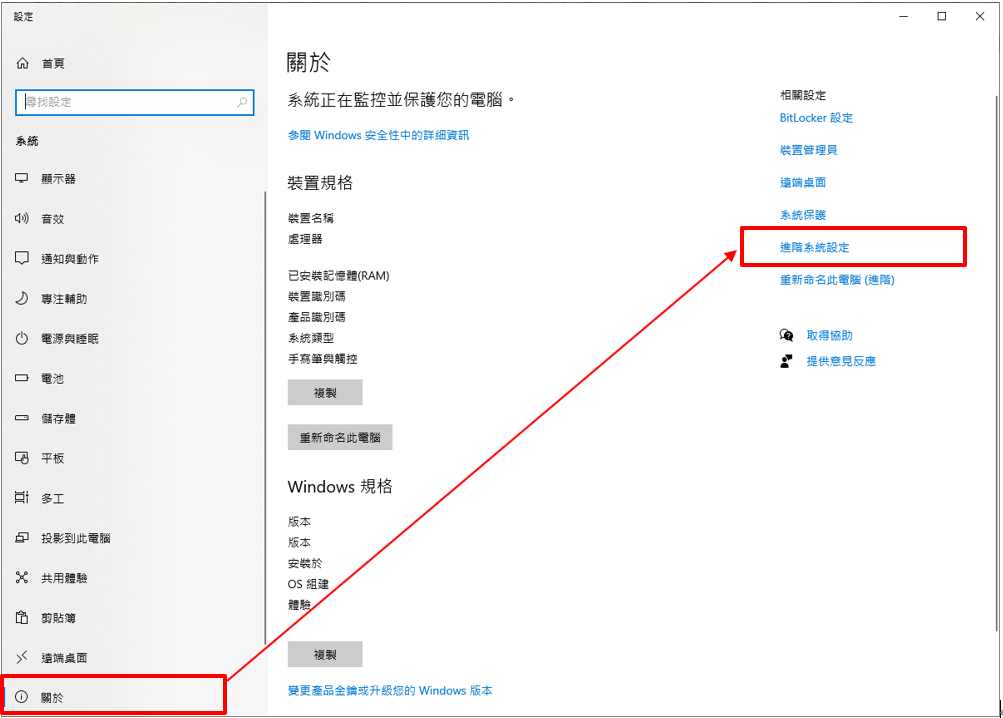The image size is (1003, 718).
Task: Click the vertical scrollbar on the right edge
Action: 996,360
